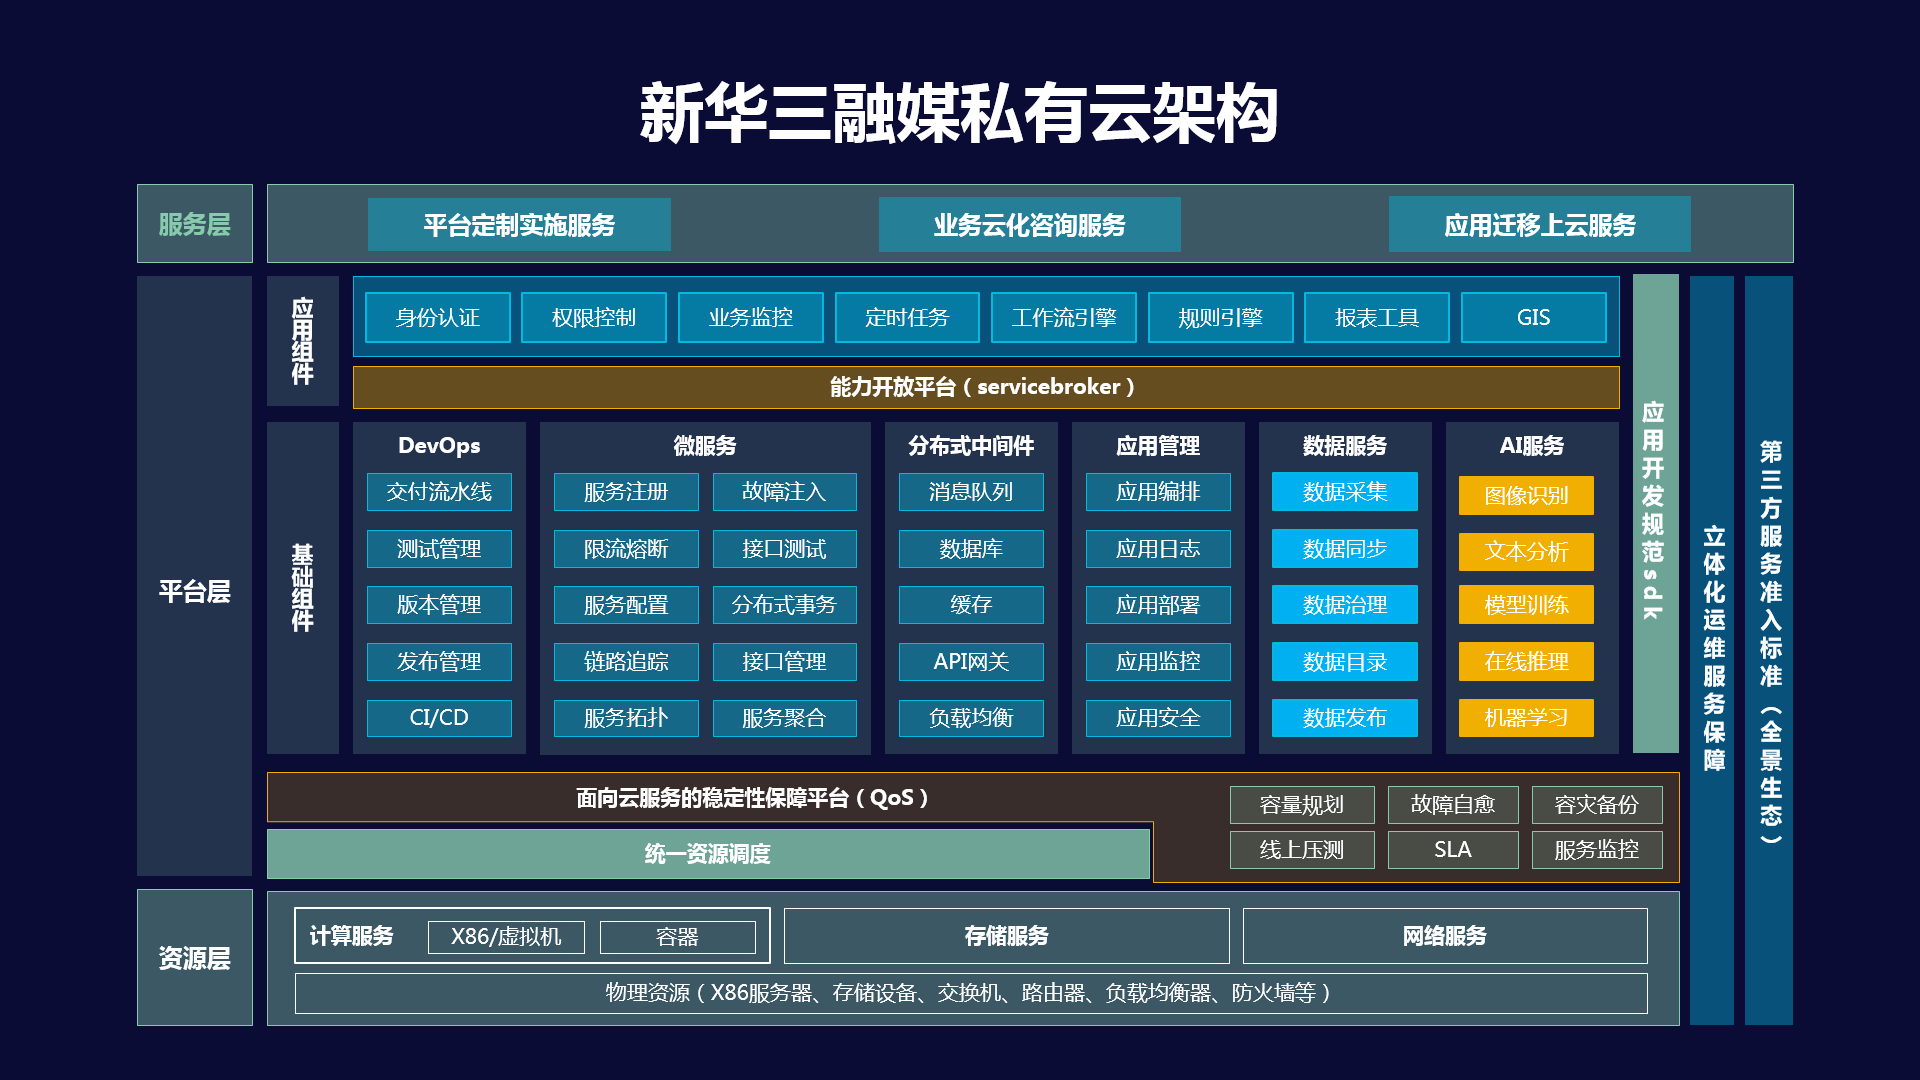Image resolution: width=1920 pixels, height=1080 pixels.
Task: Select the 应用安全 box
Action: coord(1158,718)
